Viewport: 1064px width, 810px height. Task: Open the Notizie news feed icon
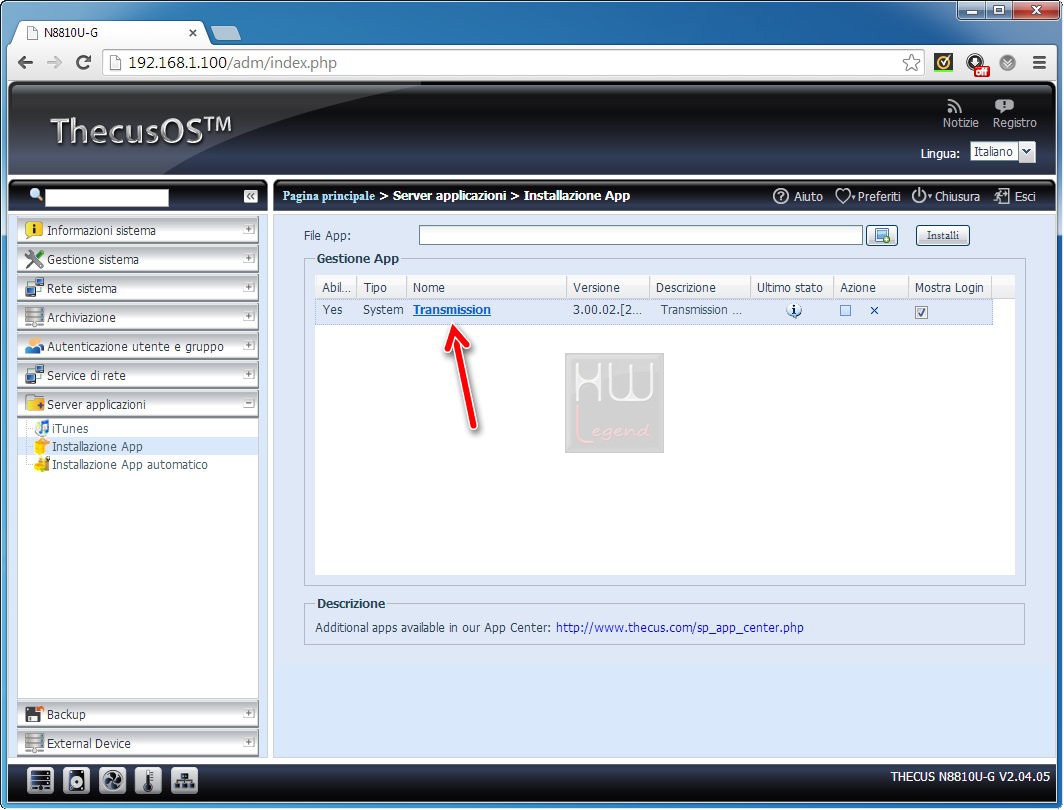[x=955, y=107]
